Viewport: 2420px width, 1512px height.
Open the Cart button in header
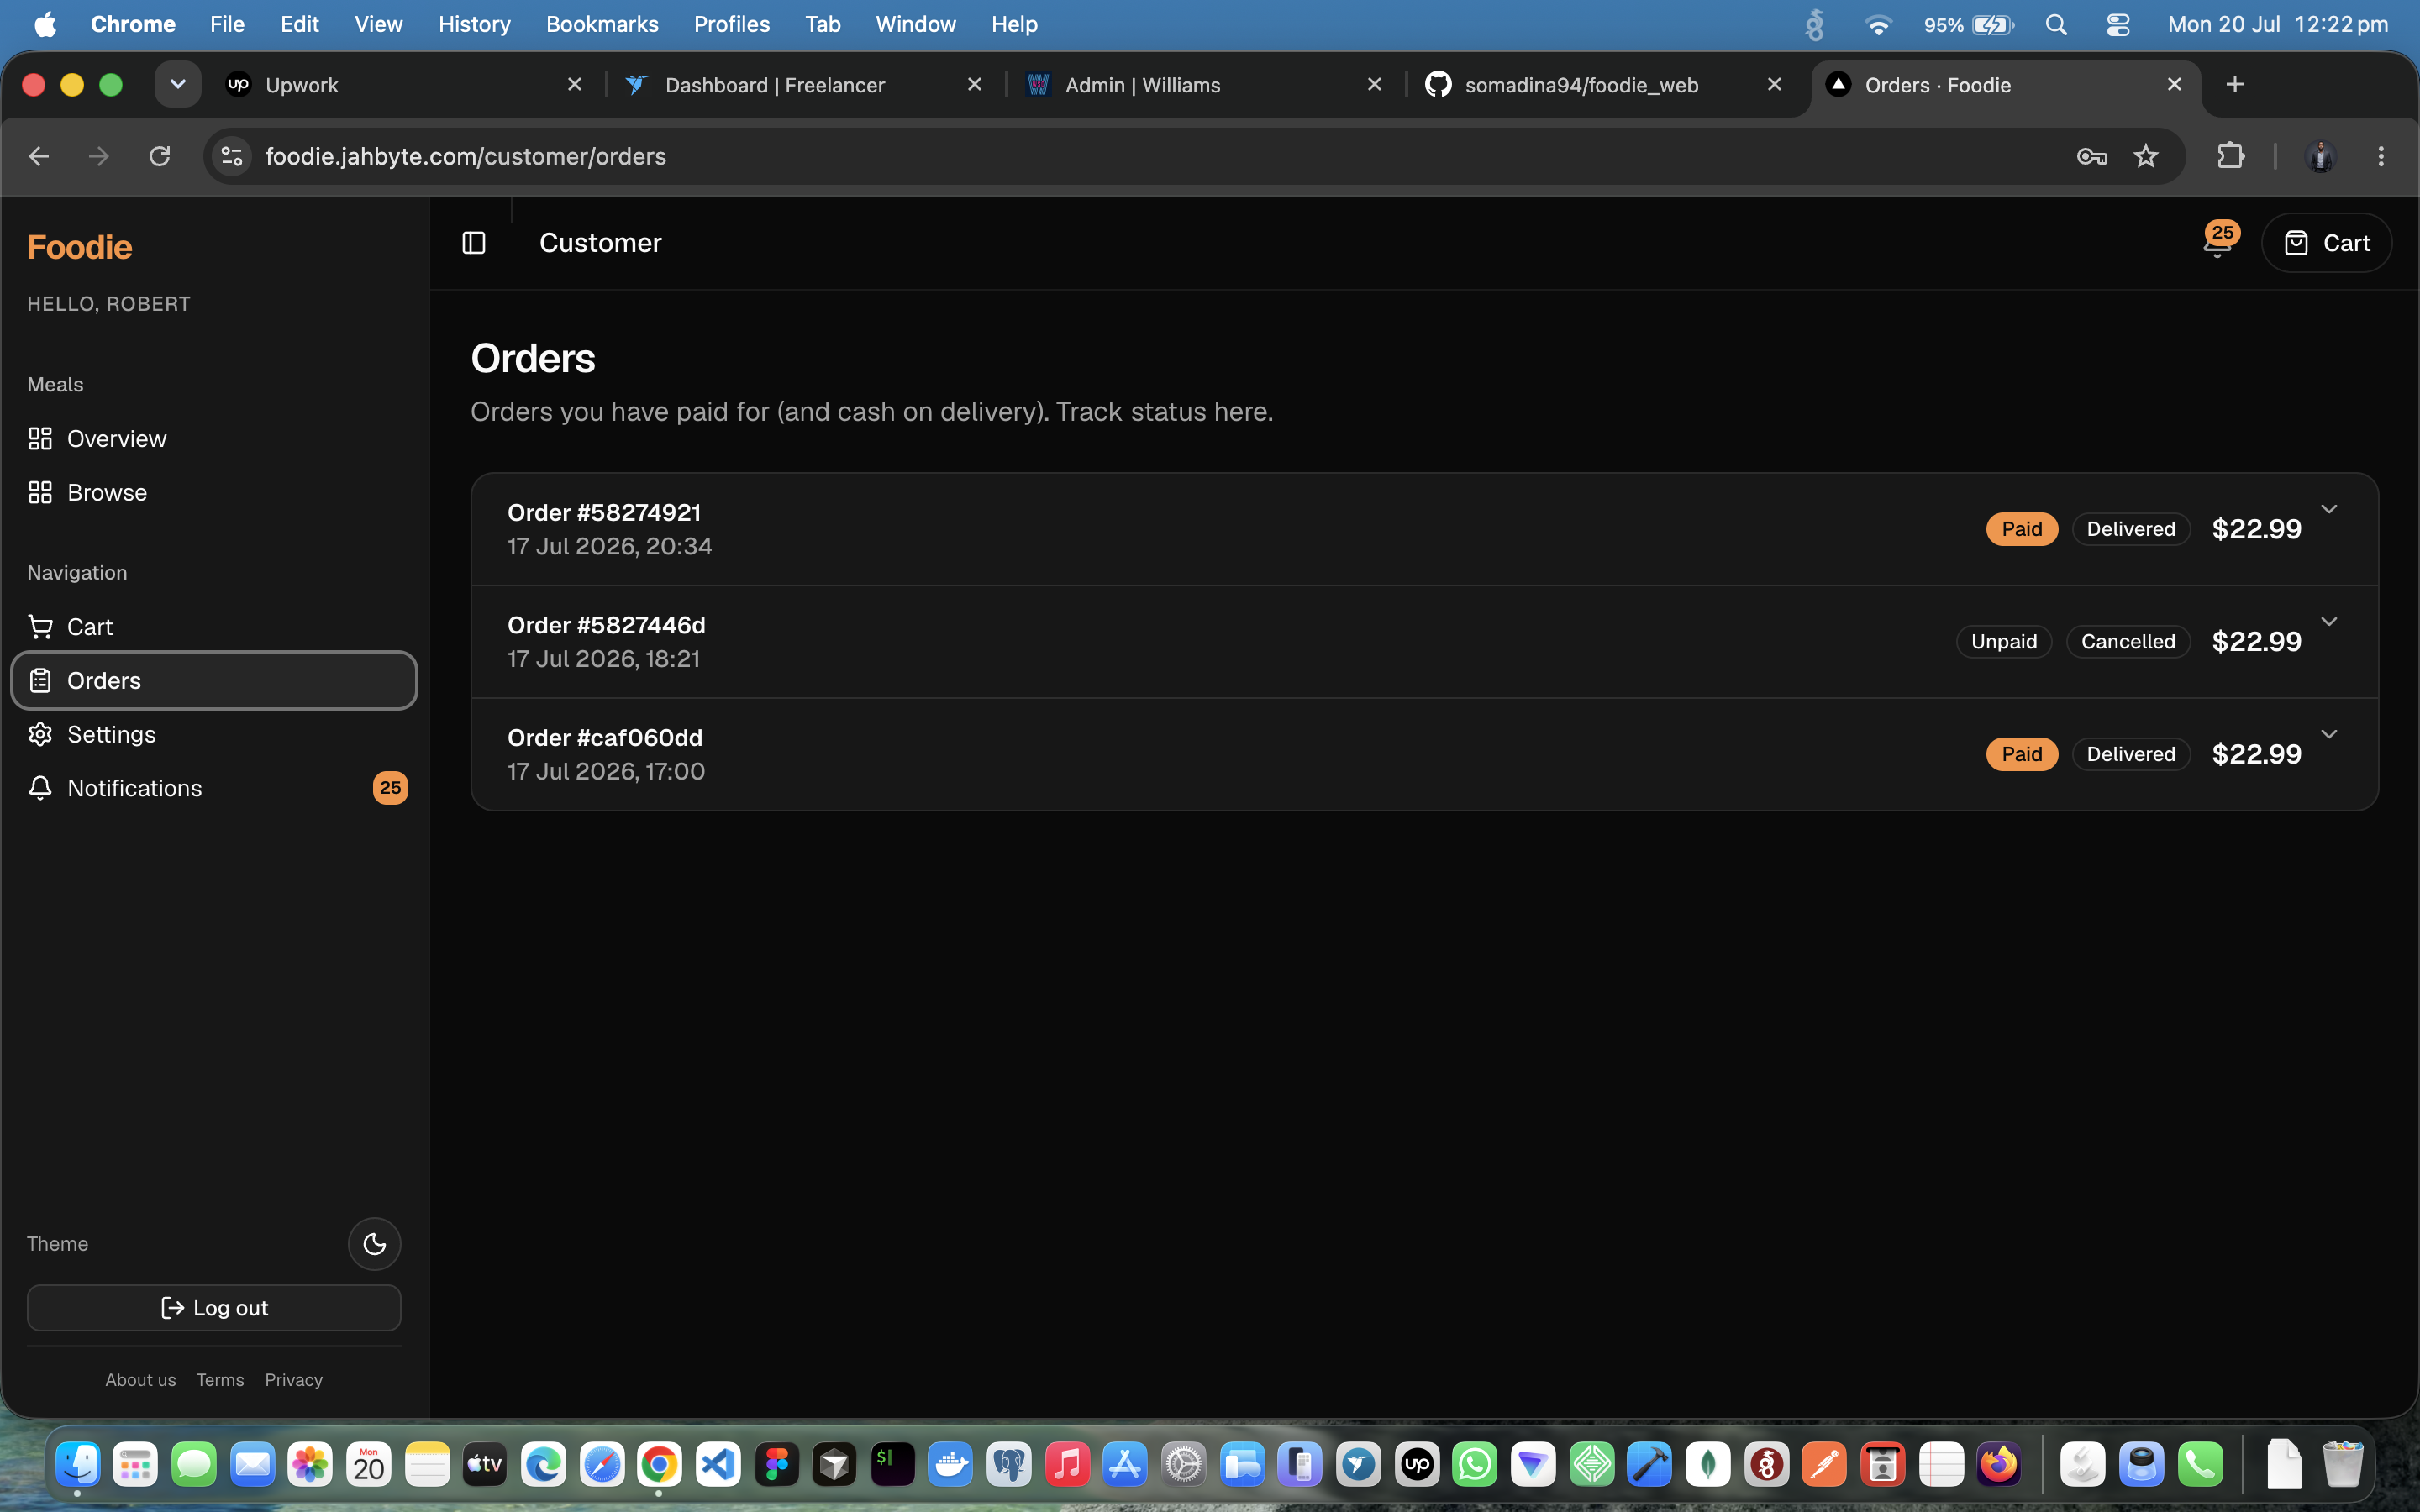coord(2326,243)
